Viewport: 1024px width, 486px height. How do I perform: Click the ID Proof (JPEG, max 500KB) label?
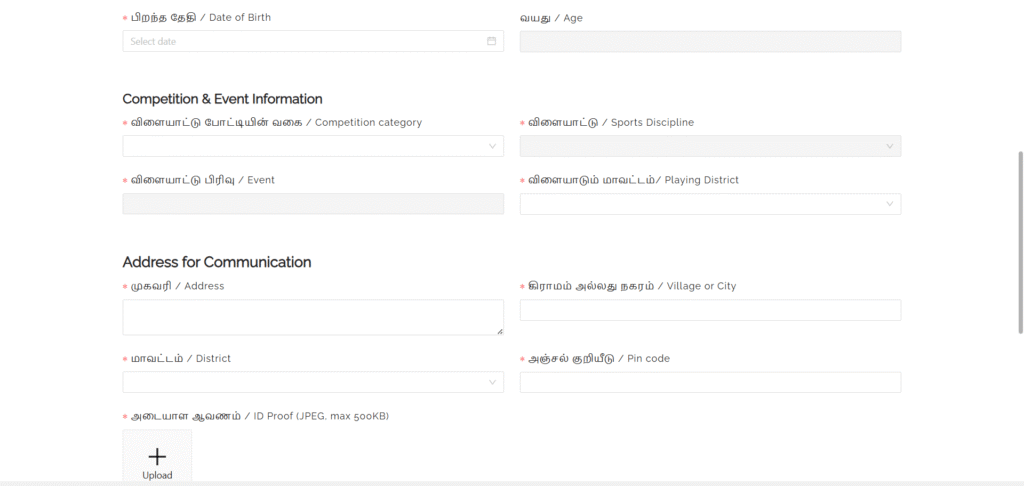pyautogui.click(x=259, y=416)
